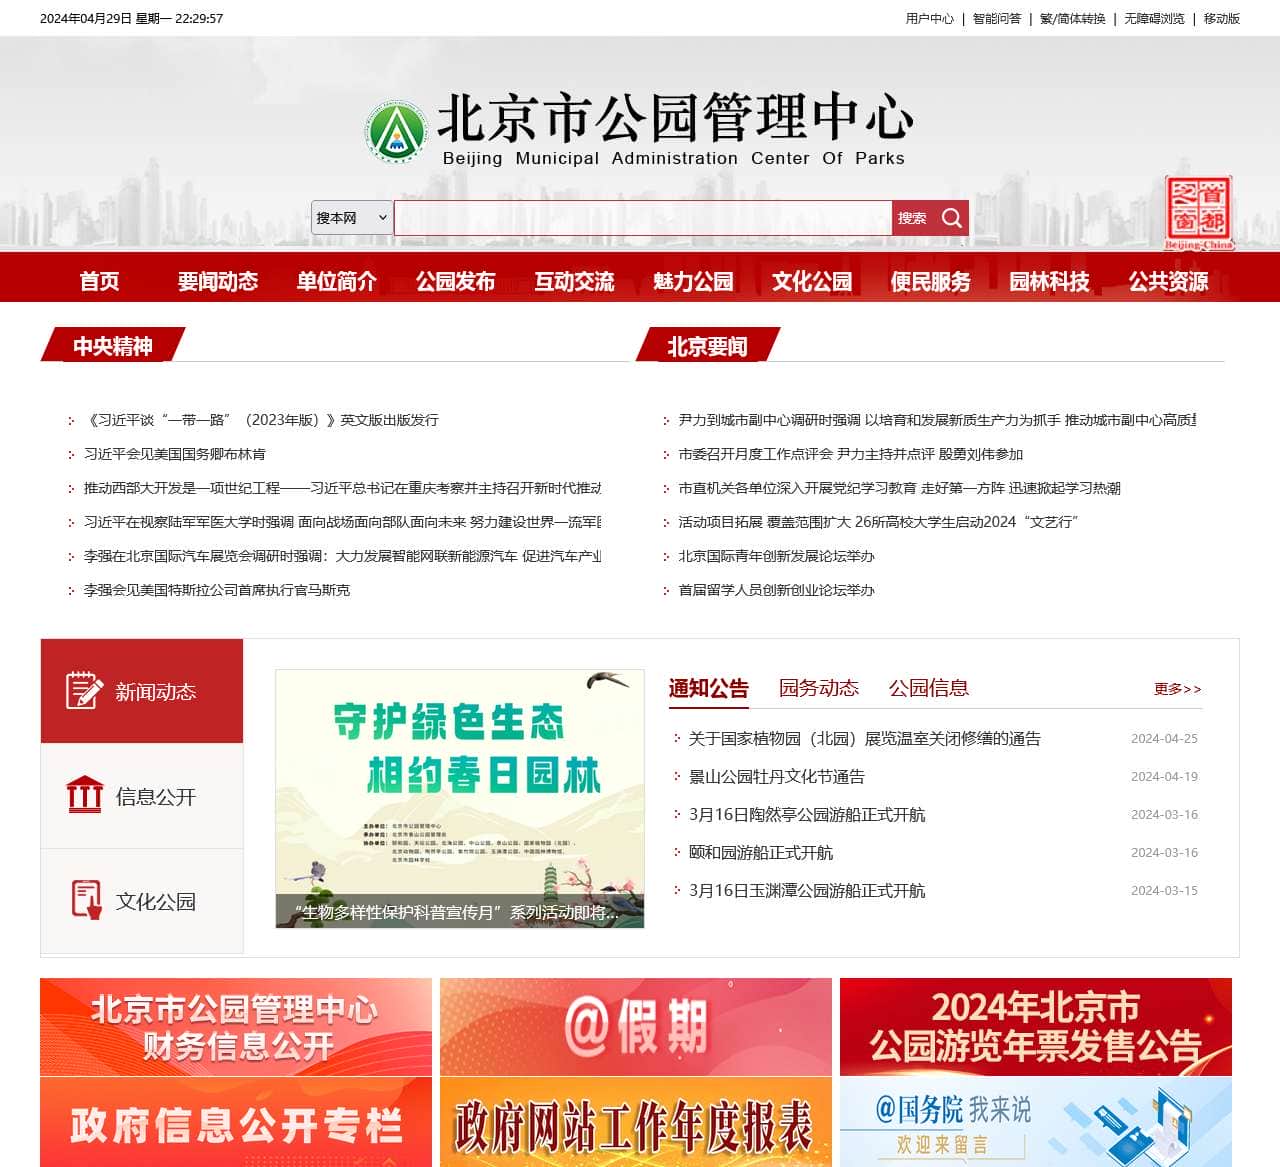The image size is (1280, 1167).
Task: Navigate to 魅力公园 section
Action: click(694, 281)
